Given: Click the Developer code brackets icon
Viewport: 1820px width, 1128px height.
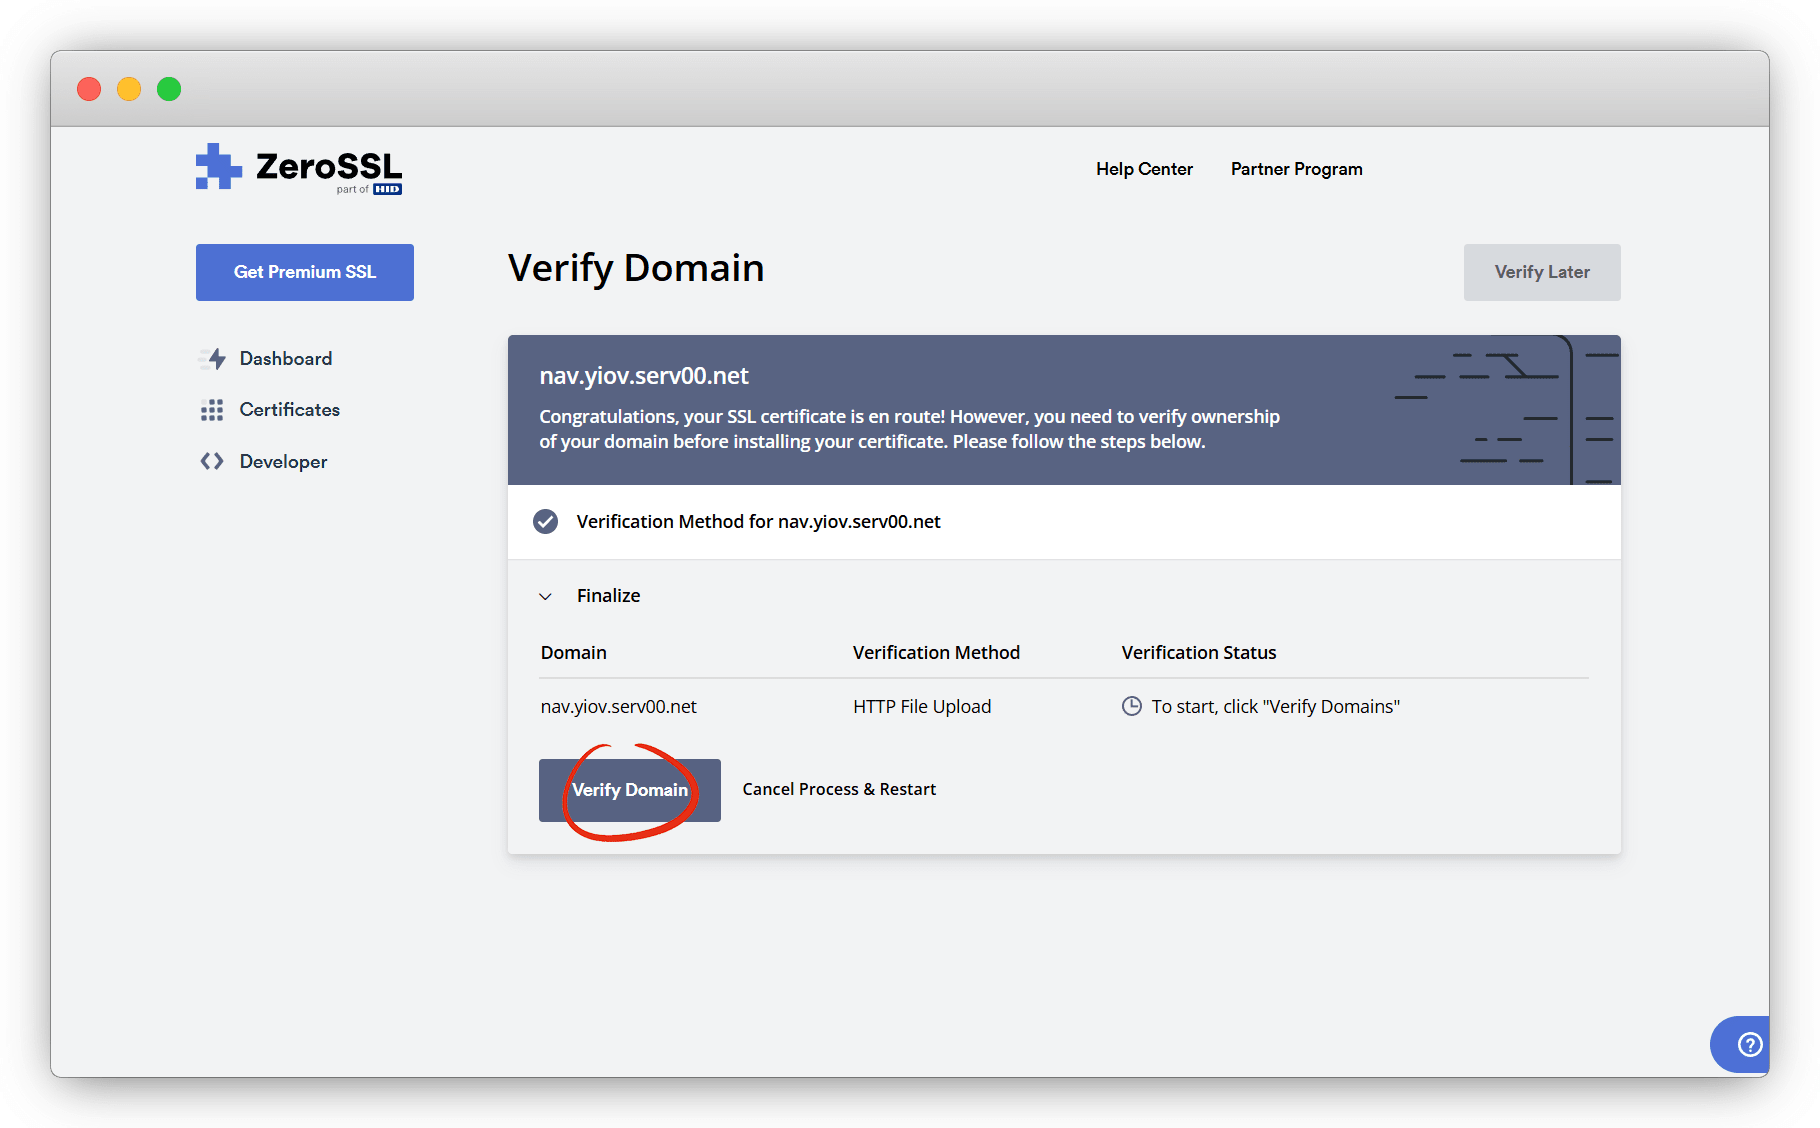Looking at the screenshot, I should pos(212,461).
